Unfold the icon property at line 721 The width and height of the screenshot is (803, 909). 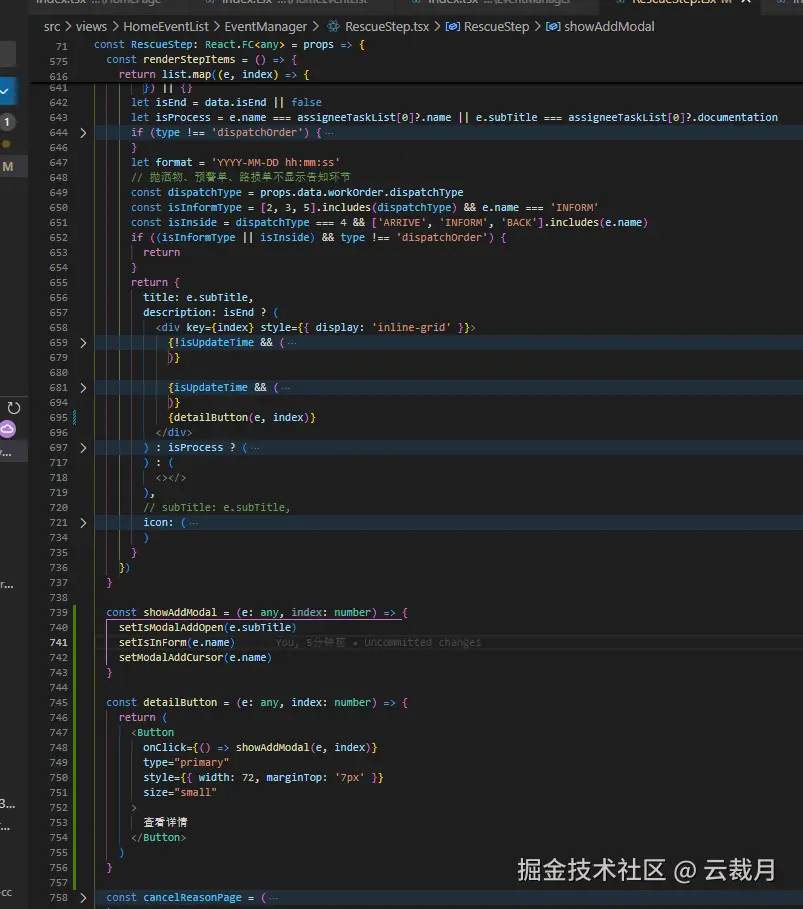pyautogui.click(x=83, y=522)
